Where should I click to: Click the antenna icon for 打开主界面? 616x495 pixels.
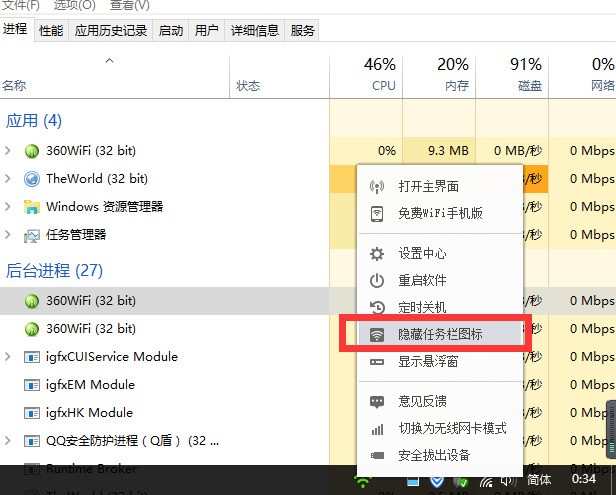(x=377, y=187)
